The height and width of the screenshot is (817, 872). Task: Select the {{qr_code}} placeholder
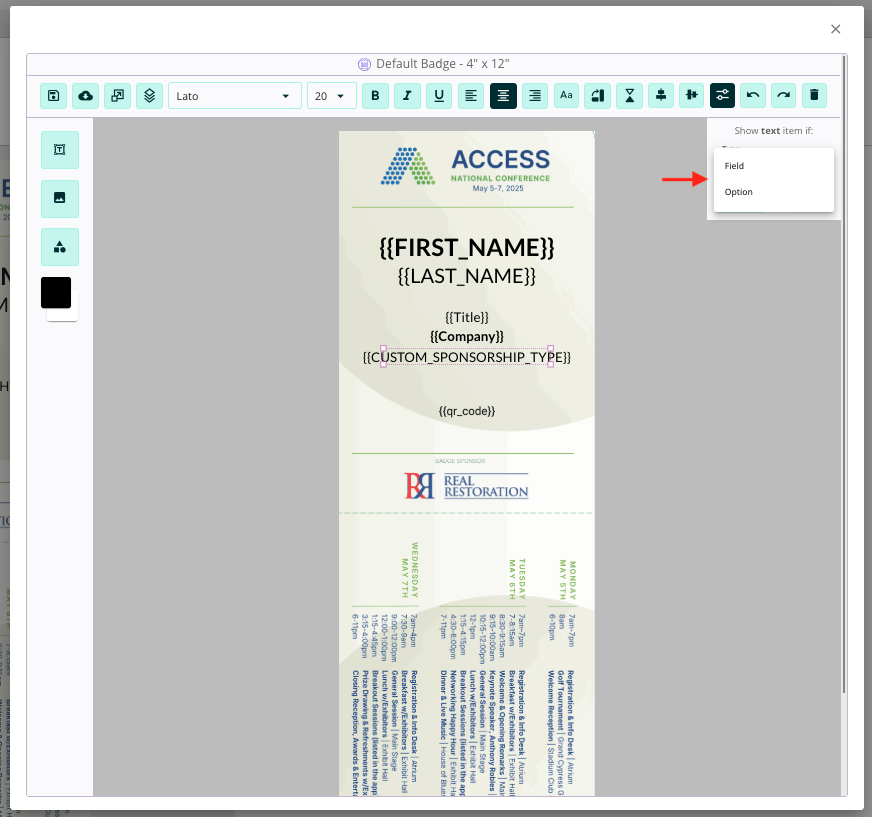(467, 411)
